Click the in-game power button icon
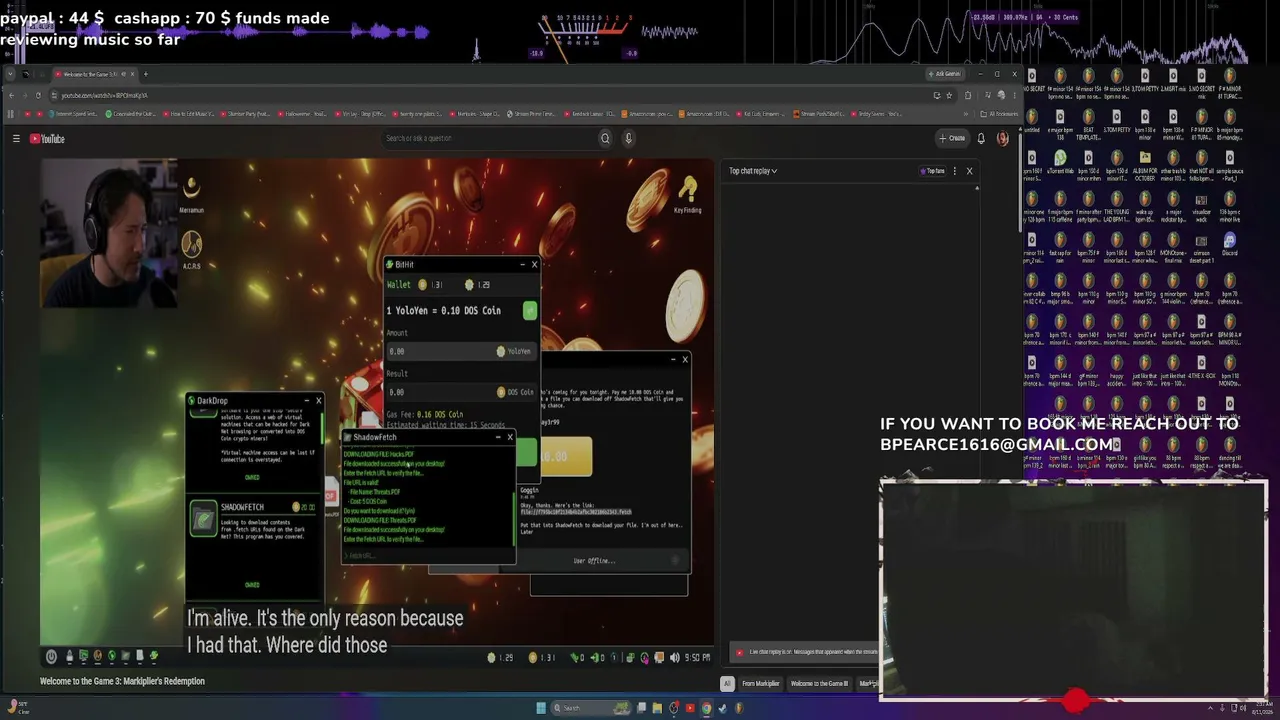Image resolution: width=1280 pixels, height=720 pixels. click(x=51, y=657)
